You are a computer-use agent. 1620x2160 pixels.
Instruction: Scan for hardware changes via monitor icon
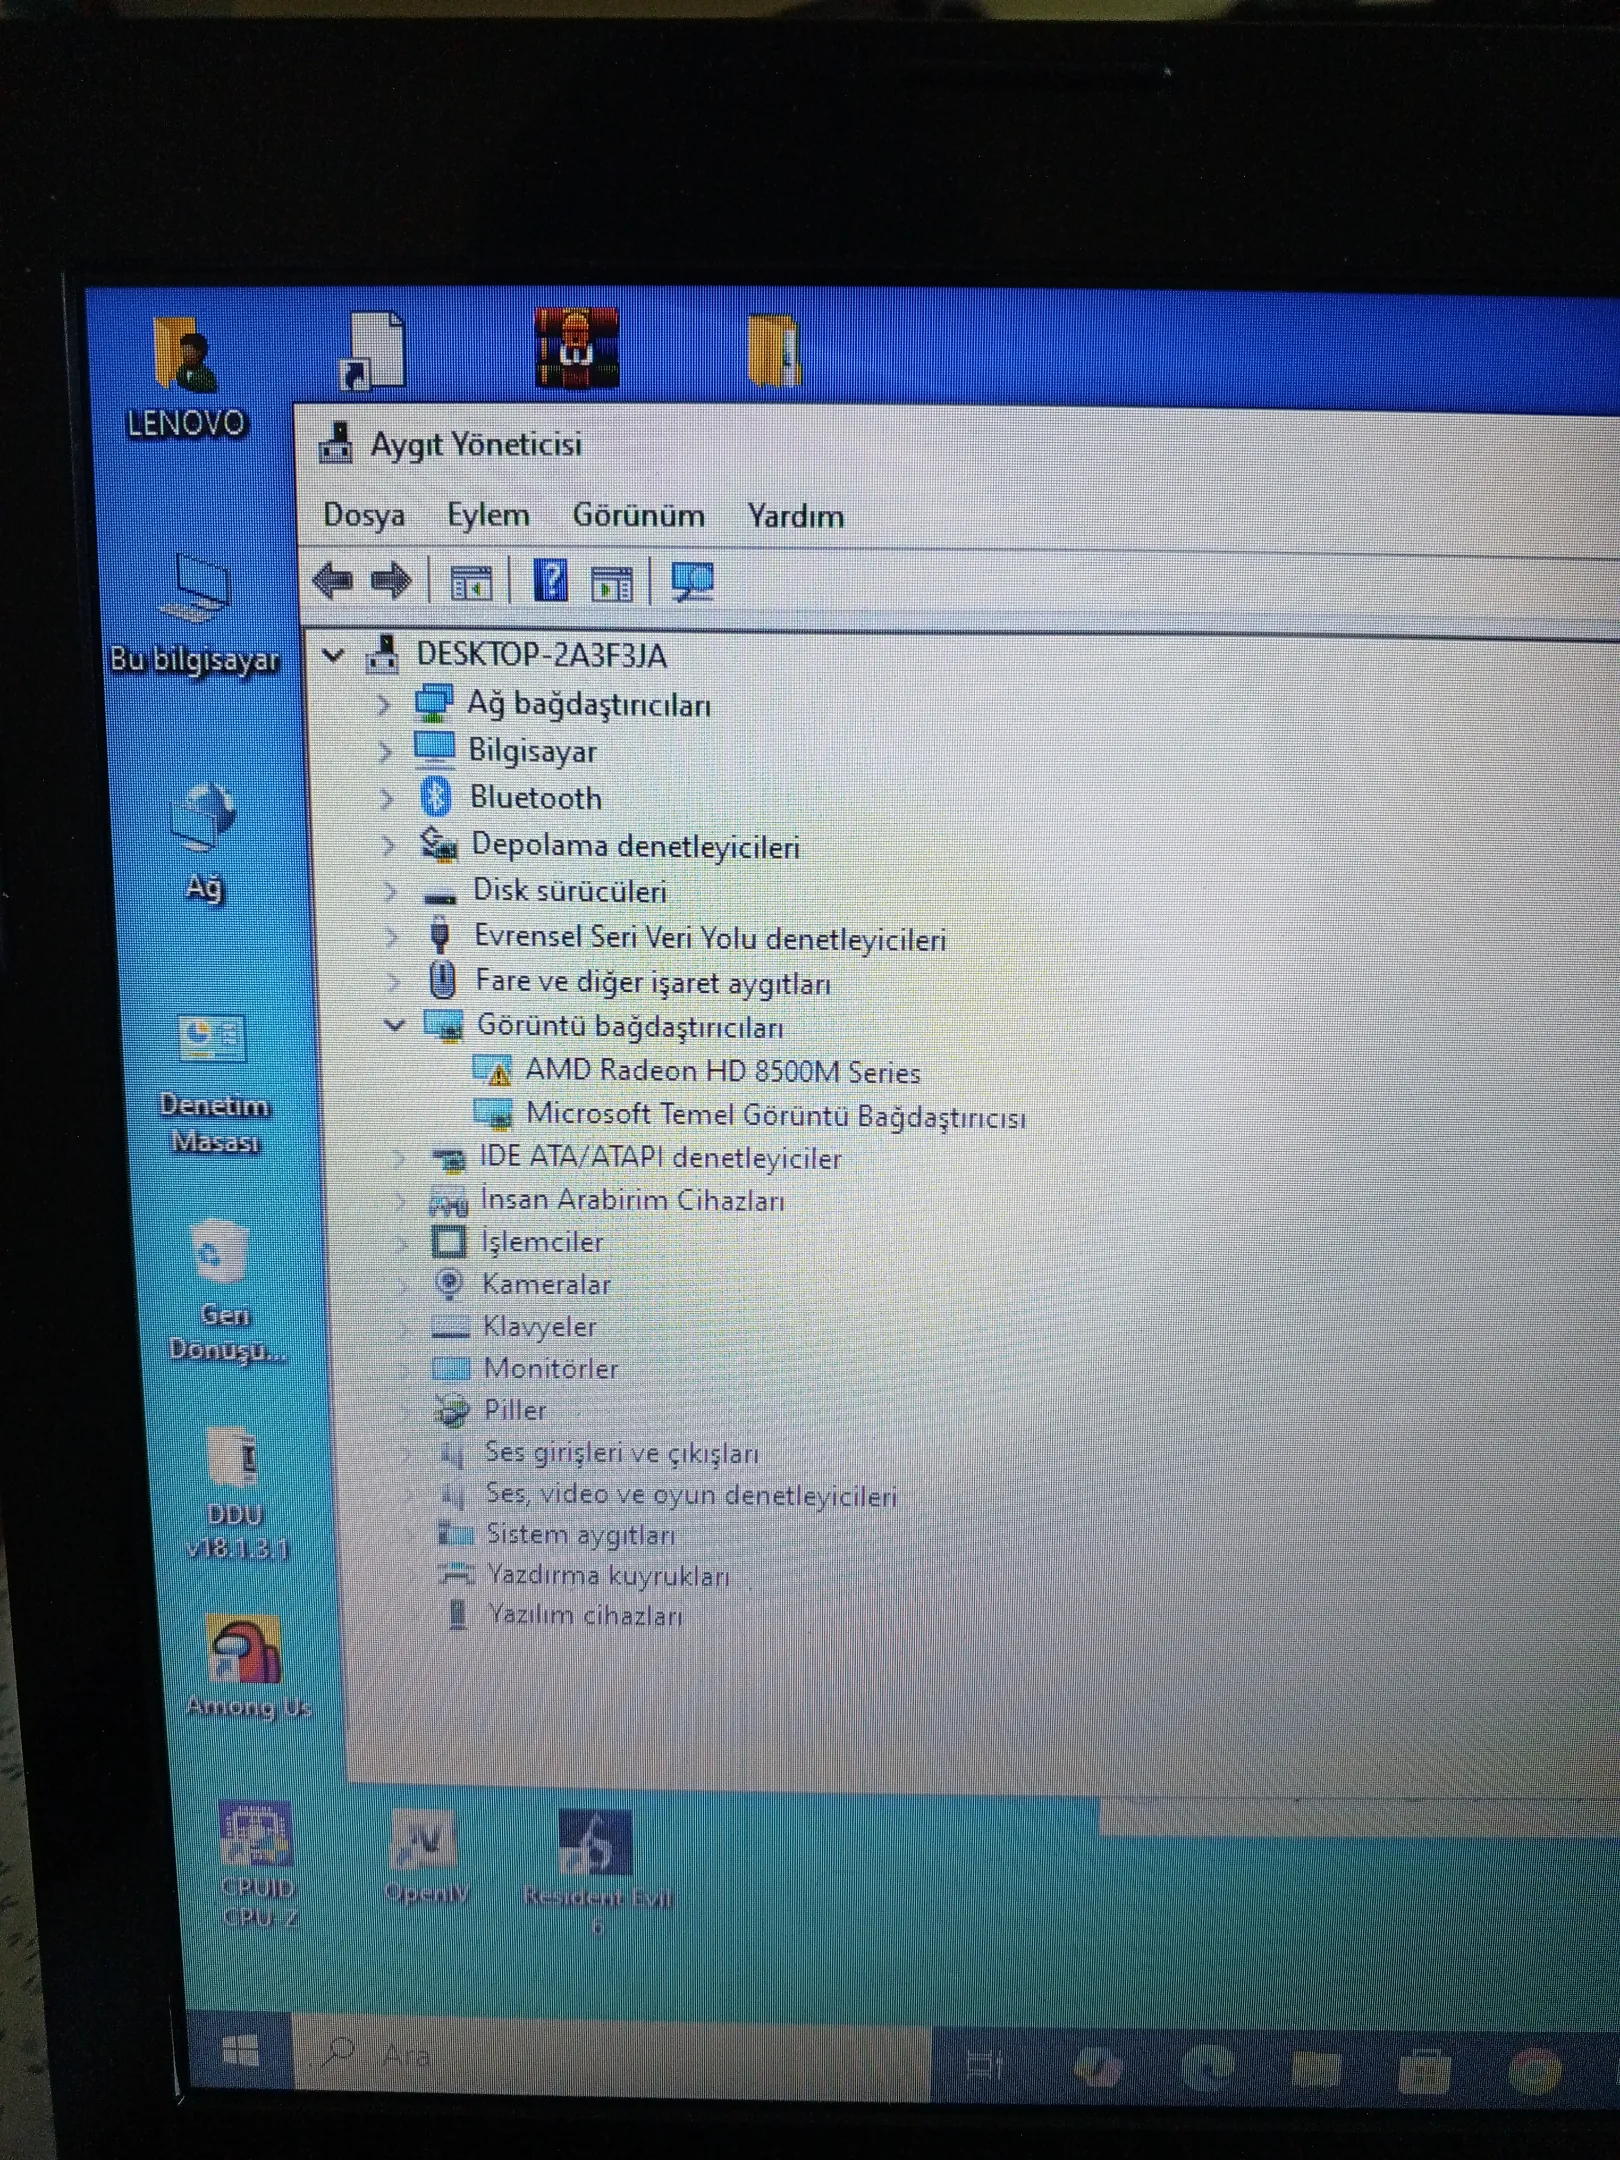[x=692, y=582]
